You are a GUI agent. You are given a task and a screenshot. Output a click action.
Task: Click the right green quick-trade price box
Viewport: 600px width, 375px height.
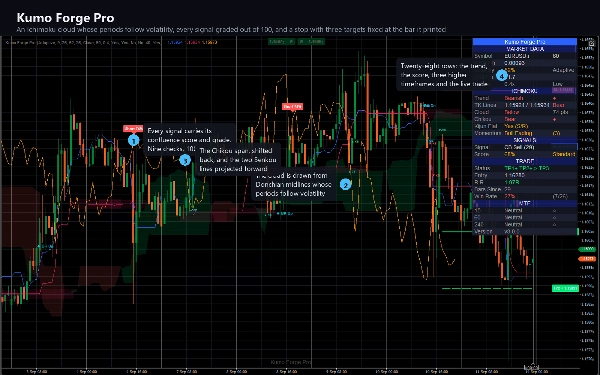pos(311,41)
